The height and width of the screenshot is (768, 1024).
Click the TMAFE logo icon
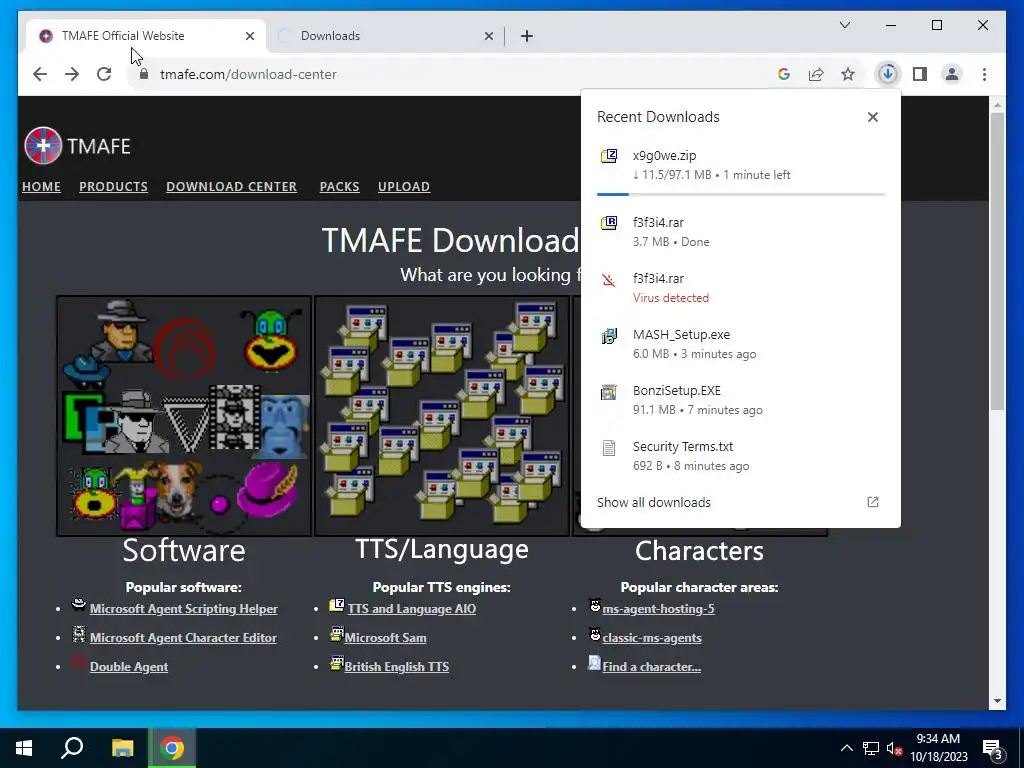(x=43, y=146)
